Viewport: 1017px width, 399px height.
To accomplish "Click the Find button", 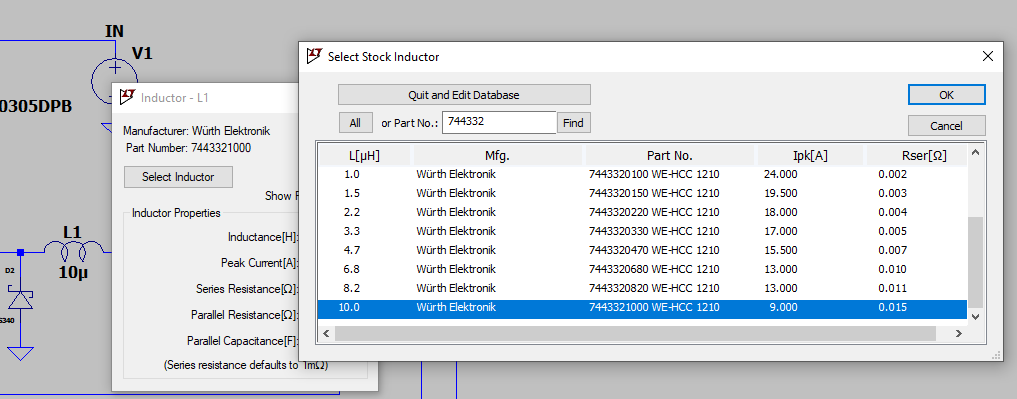I will pos(573,123).
